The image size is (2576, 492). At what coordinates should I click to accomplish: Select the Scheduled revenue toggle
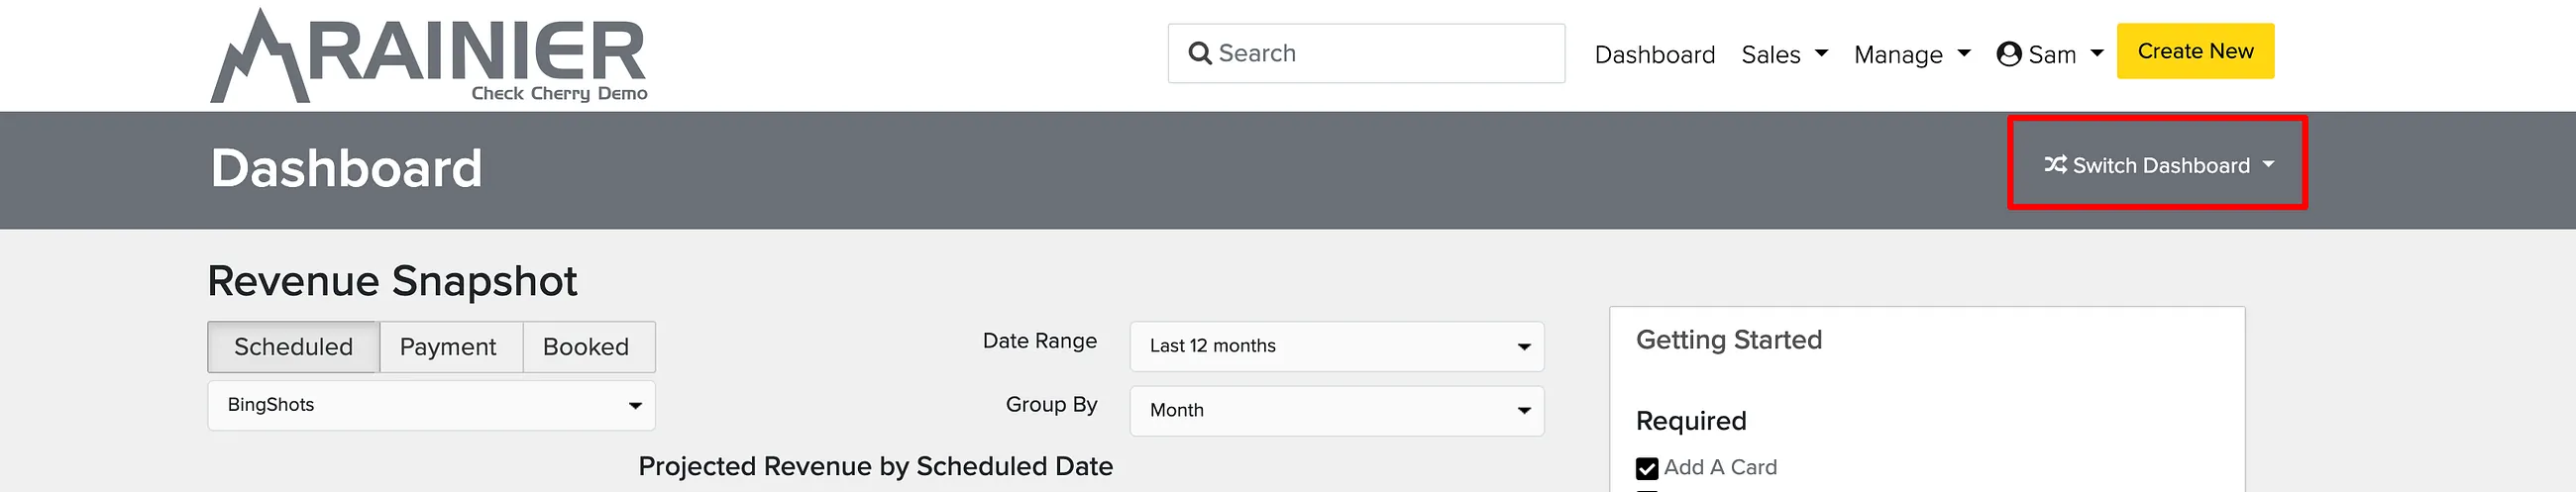pyautogui.click(x=293, y=347)
